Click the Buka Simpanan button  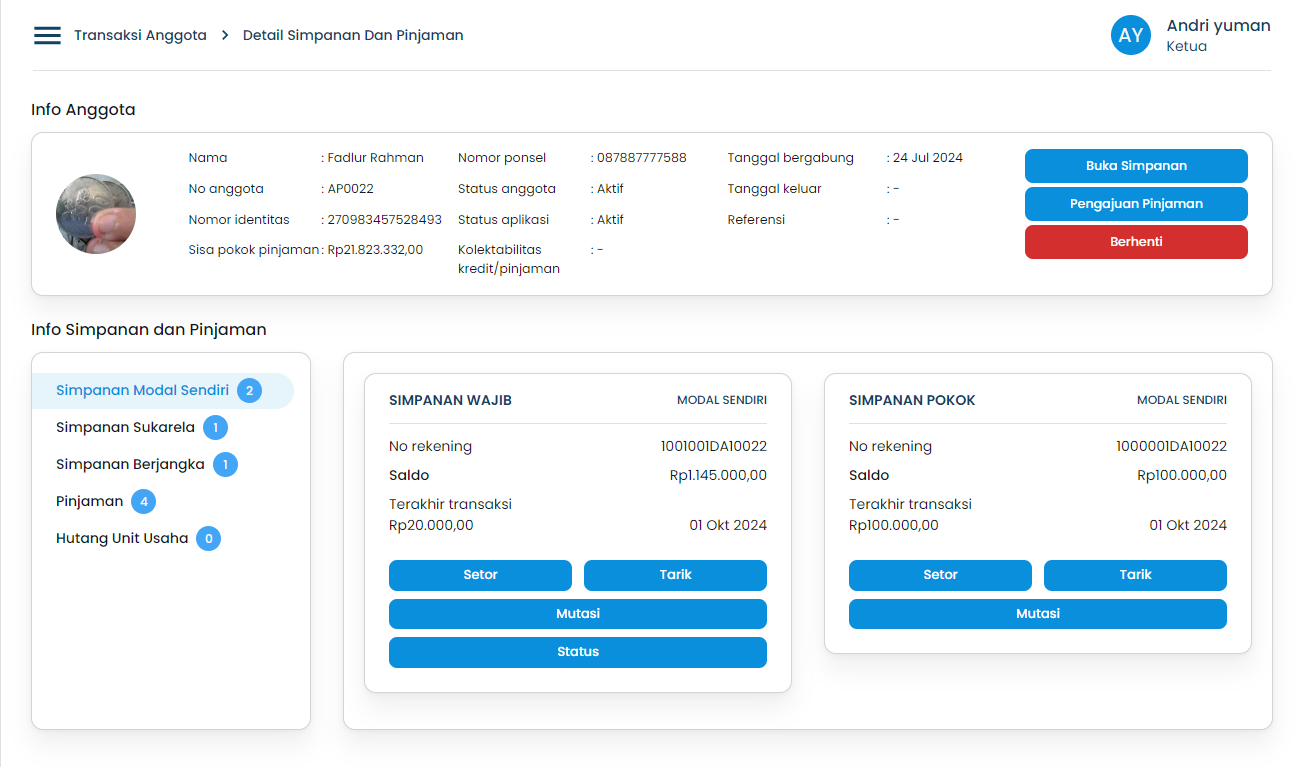1136,165
